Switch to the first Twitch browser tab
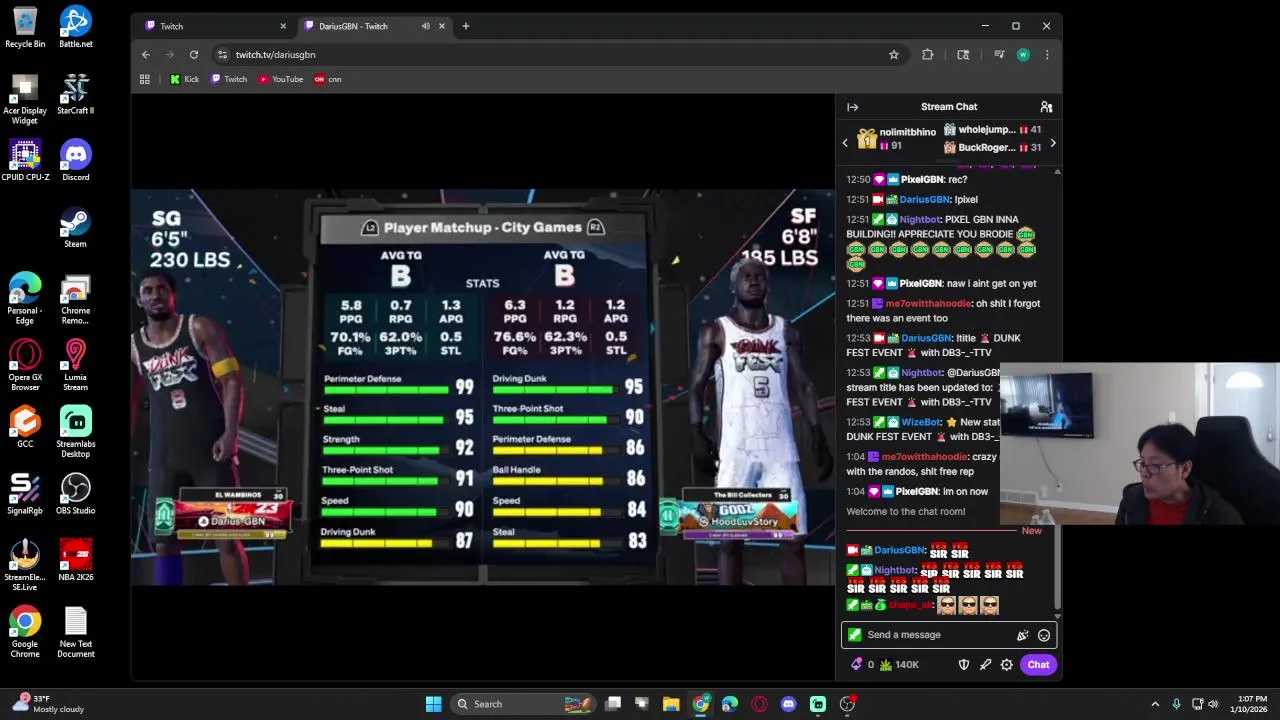Viewport: 1280px width, 720px height. pyautogui.click(x=214, y=26)
